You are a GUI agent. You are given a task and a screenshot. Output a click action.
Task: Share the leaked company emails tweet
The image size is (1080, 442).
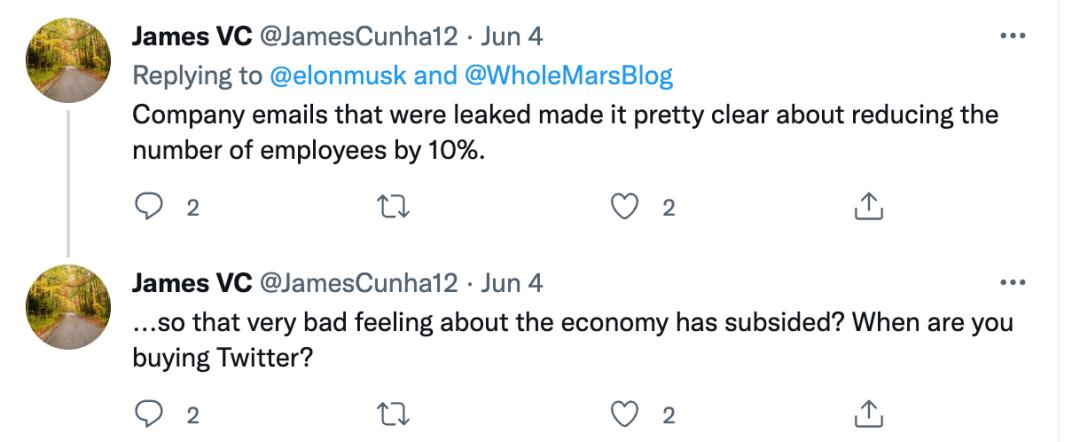click(869, 207)
